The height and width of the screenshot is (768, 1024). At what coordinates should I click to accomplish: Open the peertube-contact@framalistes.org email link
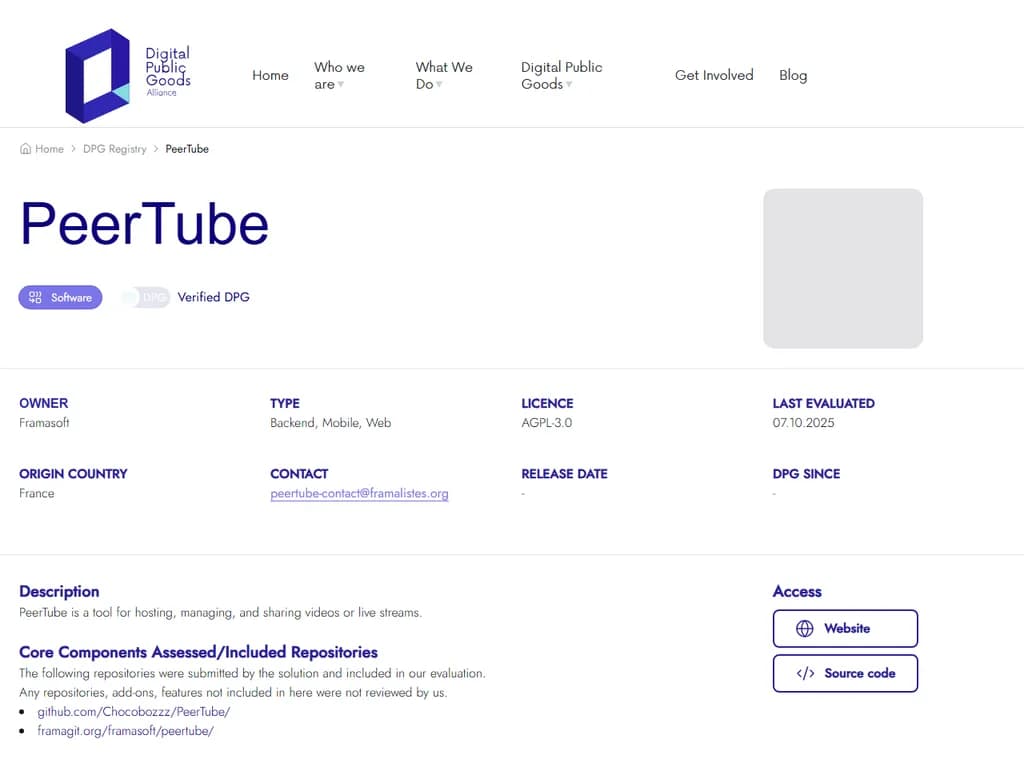tap(359, 493)
